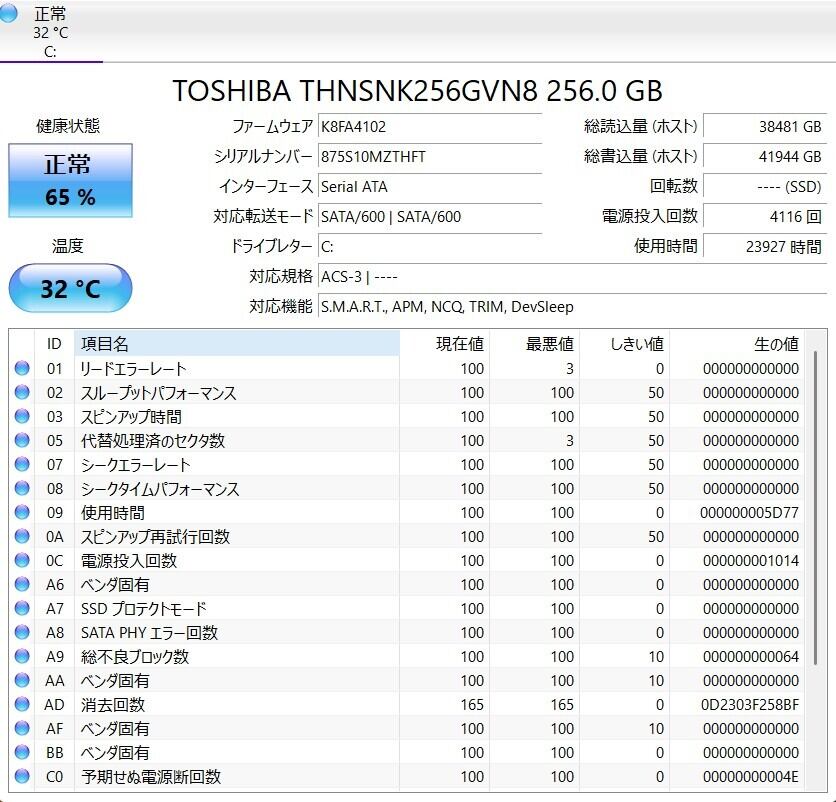The image size is (836, 802).
Task: Select the リードエラーレート row name
Action: [x=133, y=368]
